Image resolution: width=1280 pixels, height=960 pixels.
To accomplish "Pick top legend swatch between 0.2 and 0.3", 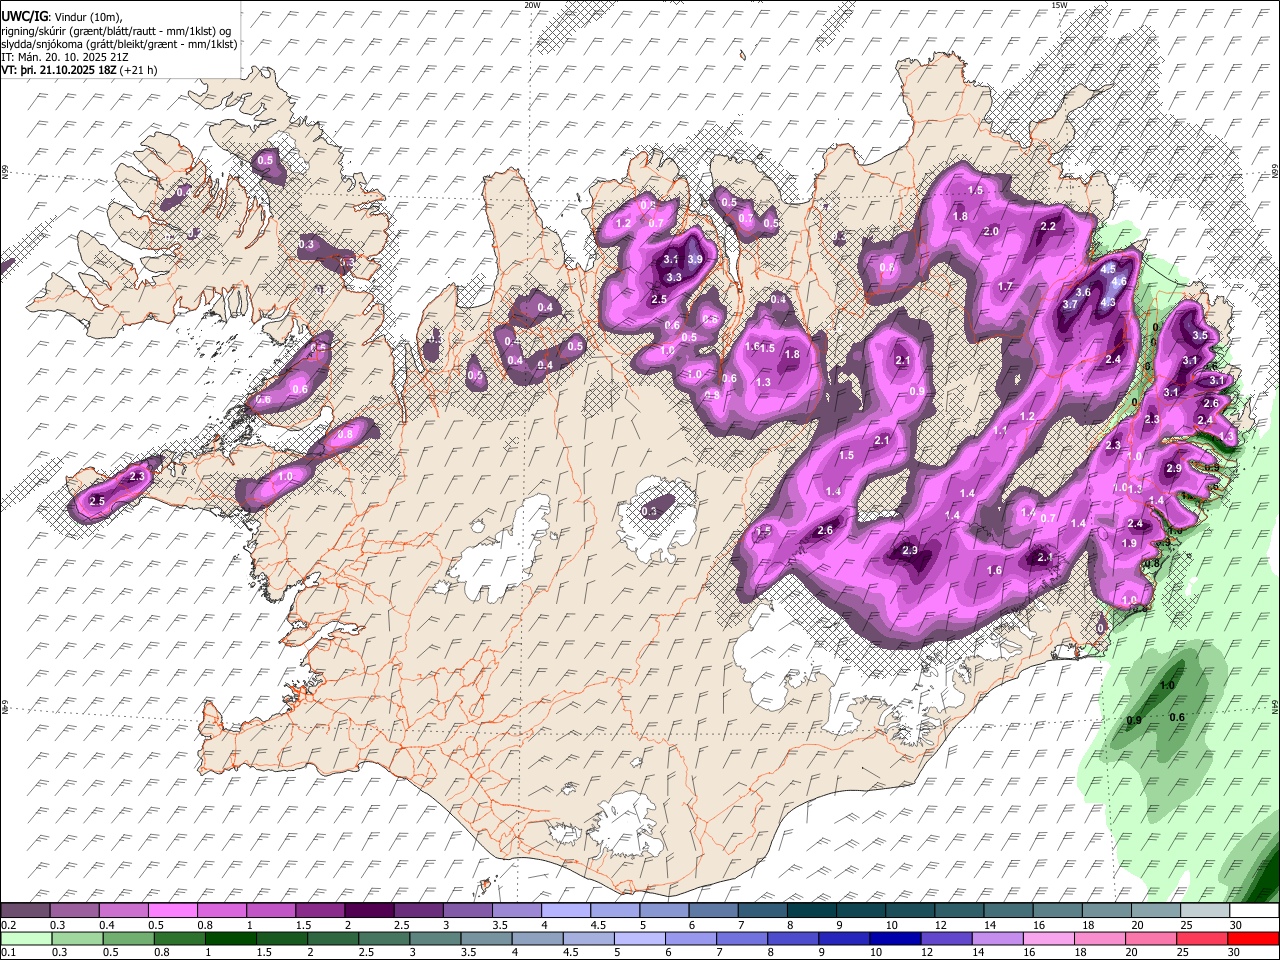I will (26, 911).
